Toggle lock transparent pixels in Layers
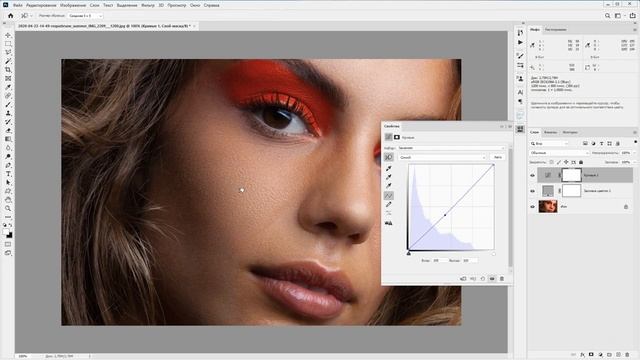Image resolution: width=640 pixels, height=360 pixels. pos(551,162)
